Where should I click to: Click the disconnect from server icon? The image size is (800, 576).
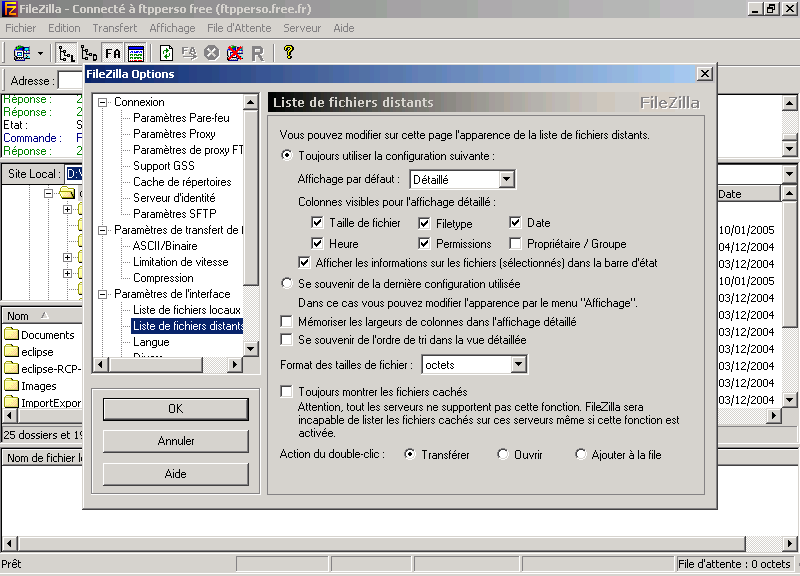(x=235, y=53)
